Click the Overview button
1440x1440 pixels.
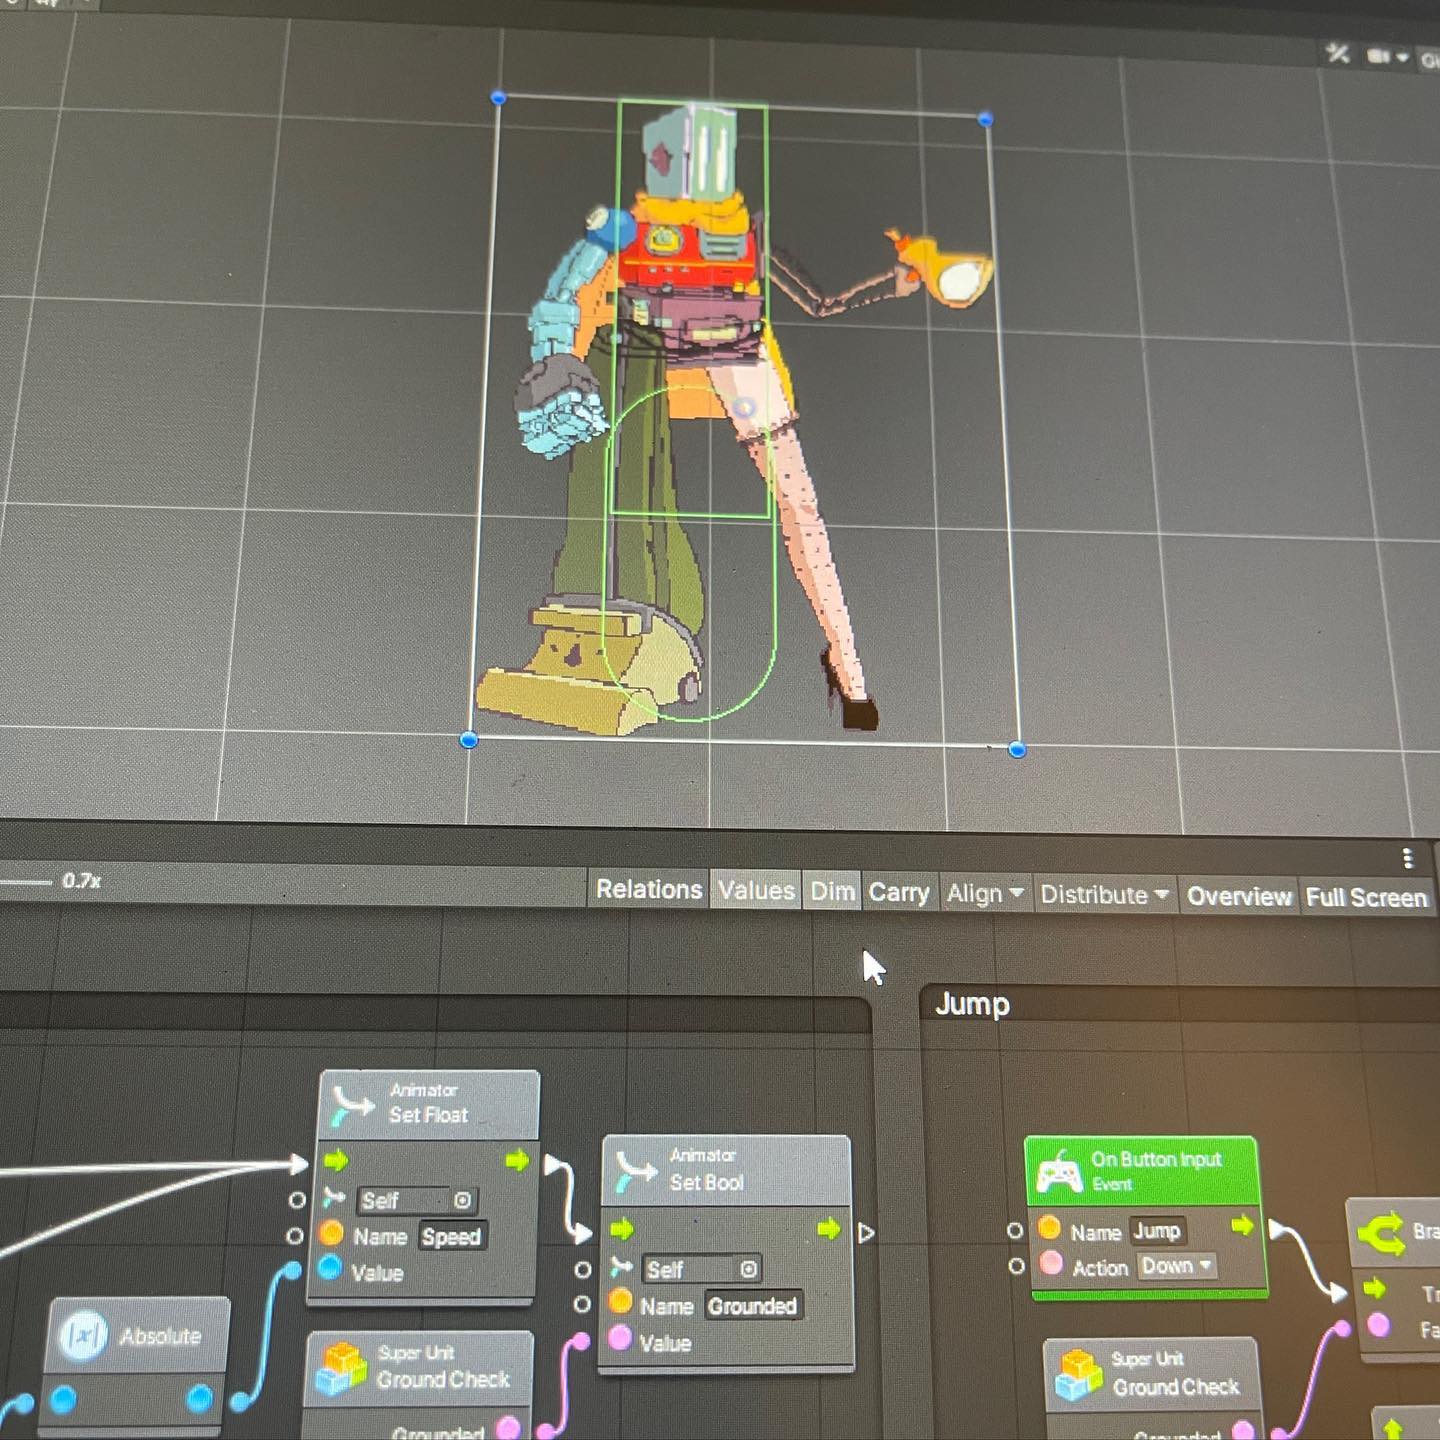tap(1239, 896)
